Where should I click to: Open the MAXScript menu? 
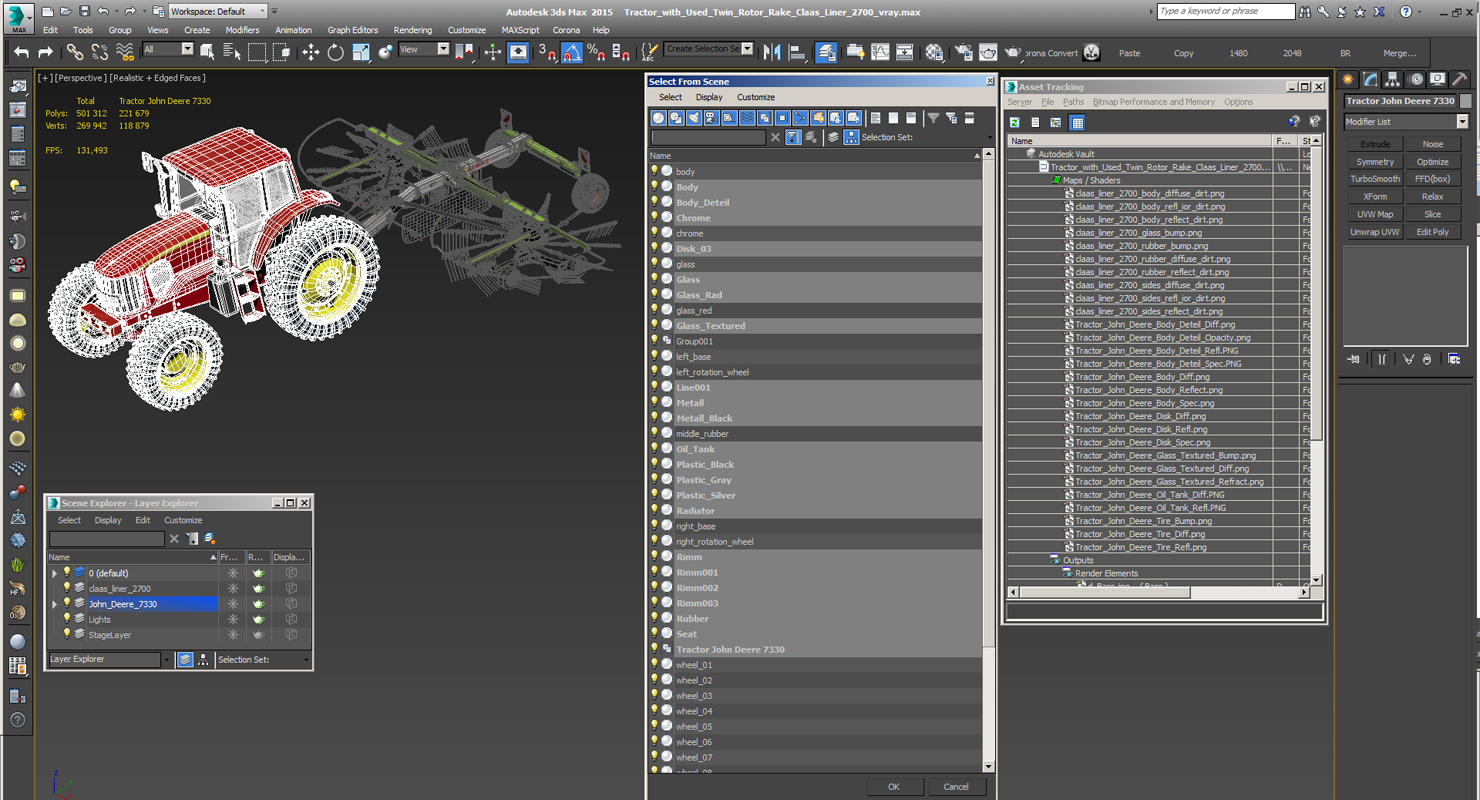point(520,30)
